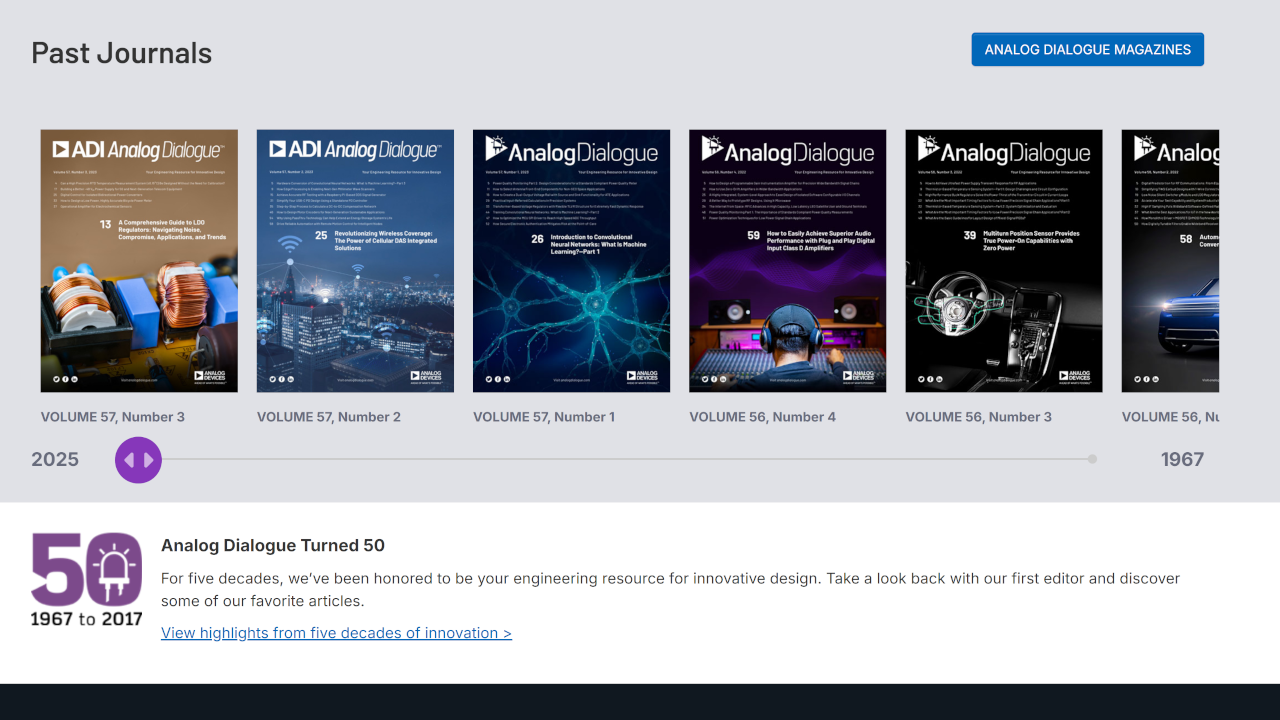Open Volume 57 Number 2 cover

[x=355, y=261]
